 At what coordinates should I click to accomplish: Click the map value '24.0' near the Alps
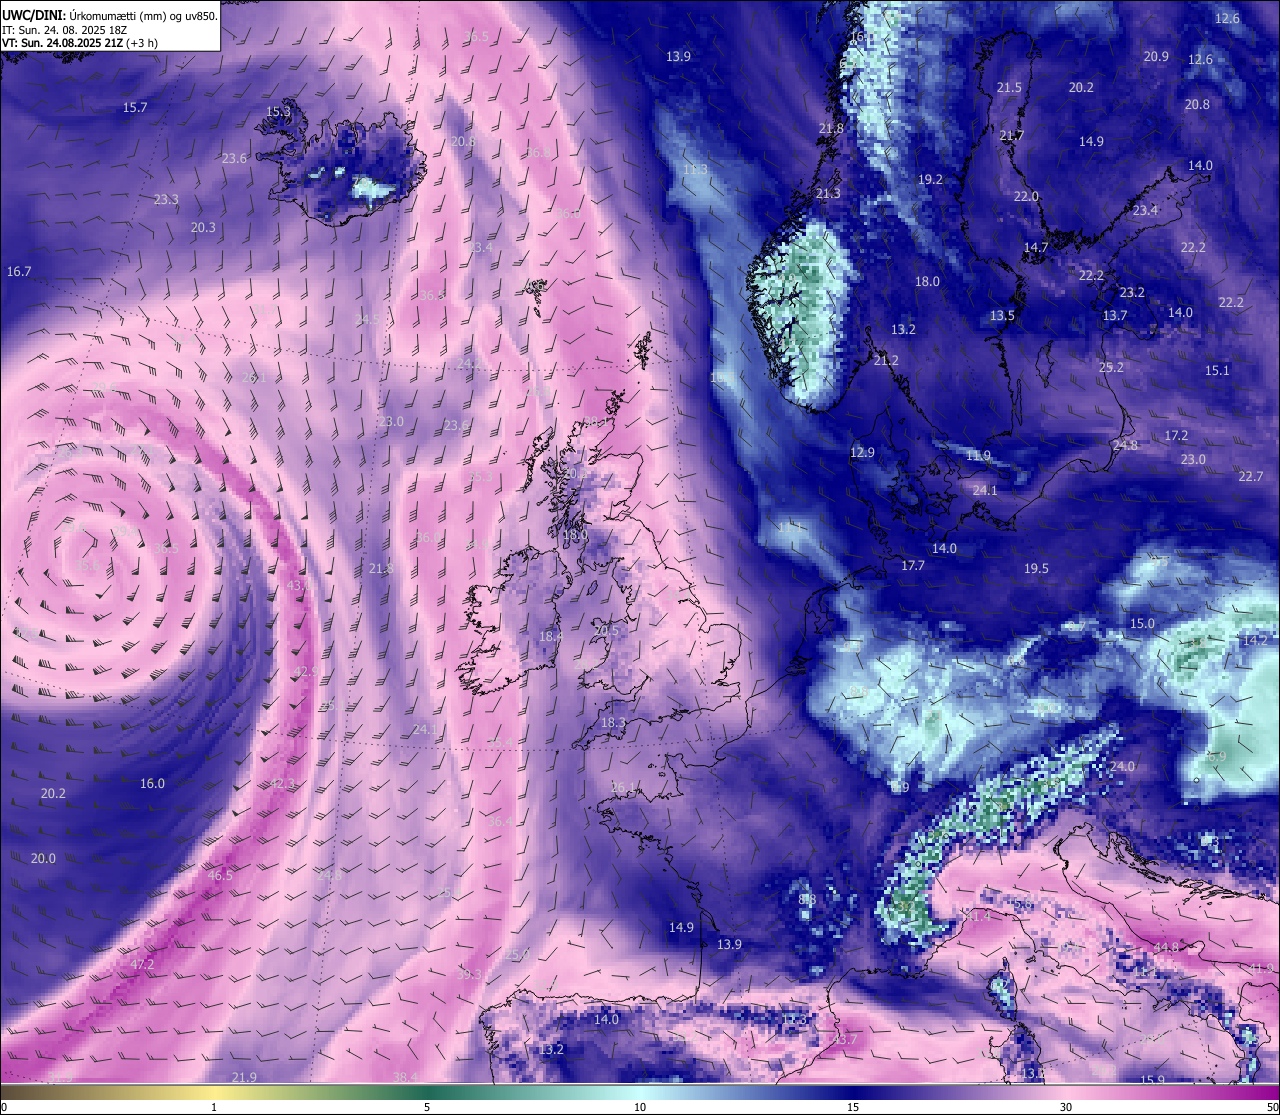click(x=1122, y=766)
